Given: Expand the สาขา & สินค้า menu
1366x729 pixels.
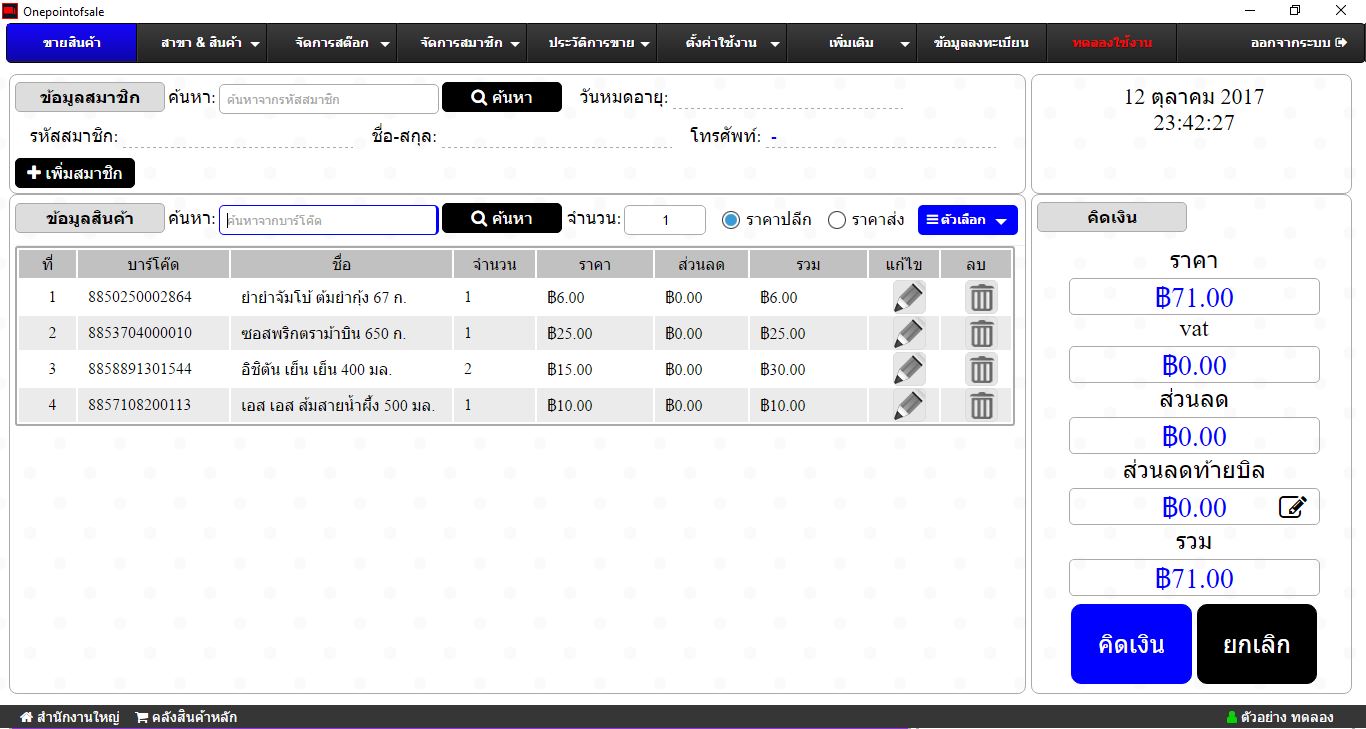Looking at the screenshot, I should point(211,43).
